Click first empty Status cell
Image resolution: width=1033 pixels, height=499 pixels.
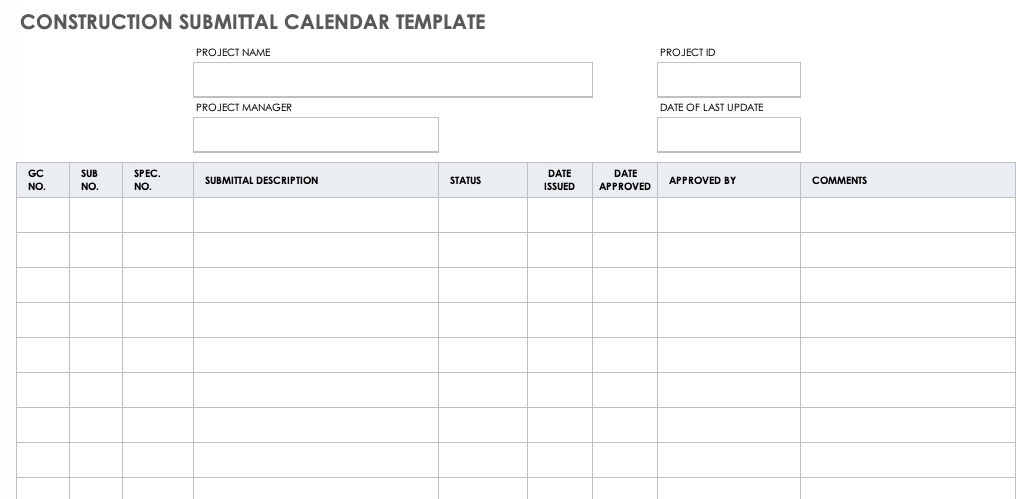pyautogui.click(x=483, y=215)
